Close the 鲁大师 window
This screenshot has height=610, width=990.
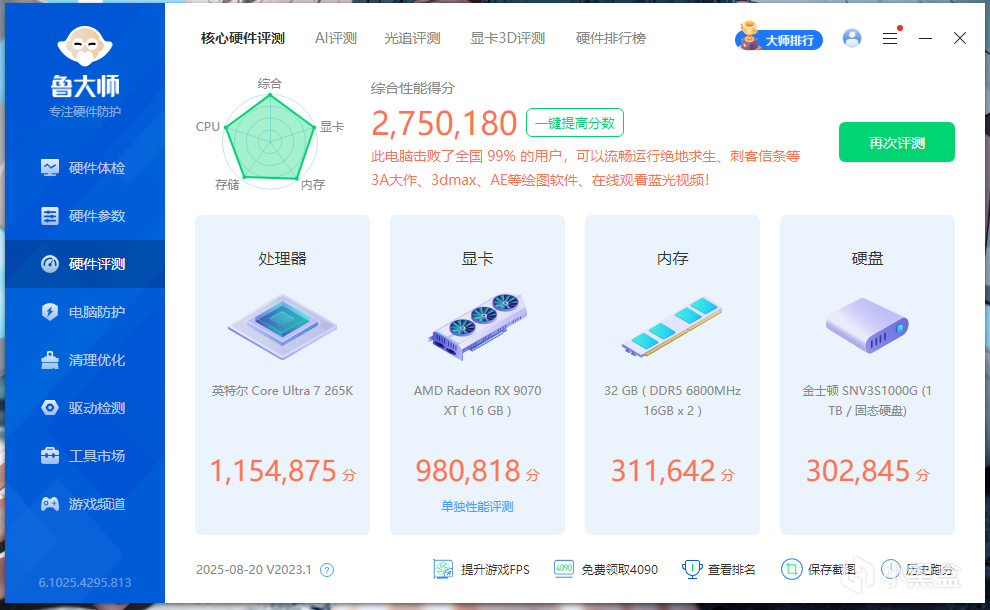(960, 39)
